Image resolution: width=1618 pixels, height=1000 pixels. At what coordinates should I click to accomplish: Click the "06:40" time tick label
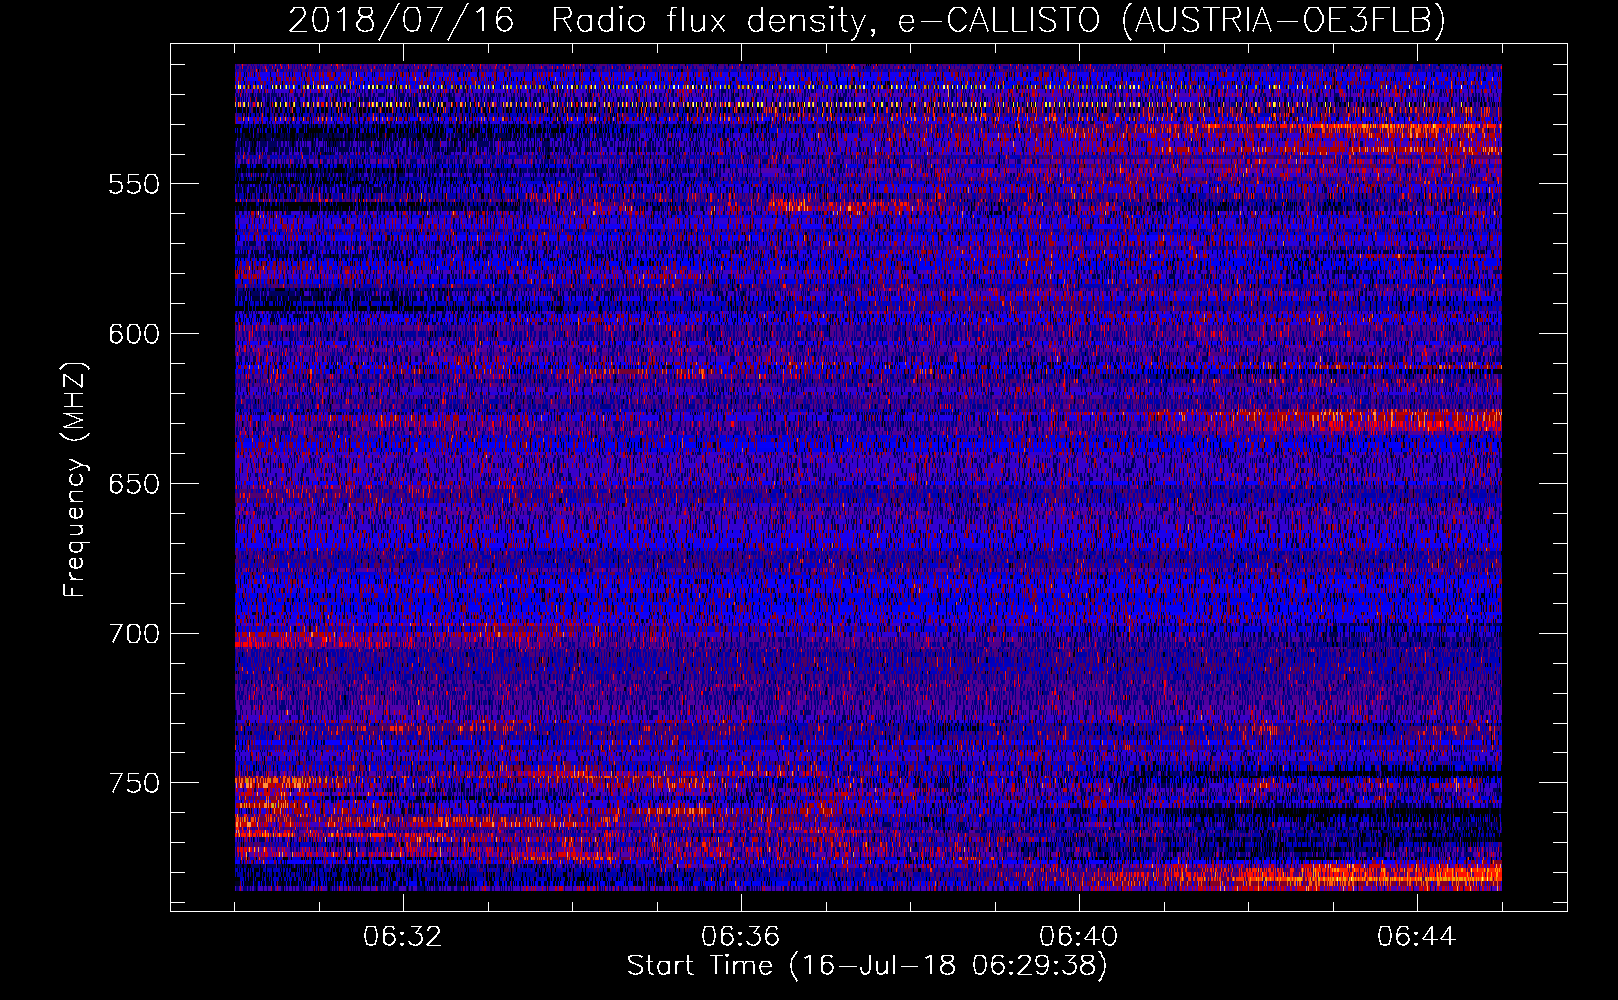click(1079, 937)
